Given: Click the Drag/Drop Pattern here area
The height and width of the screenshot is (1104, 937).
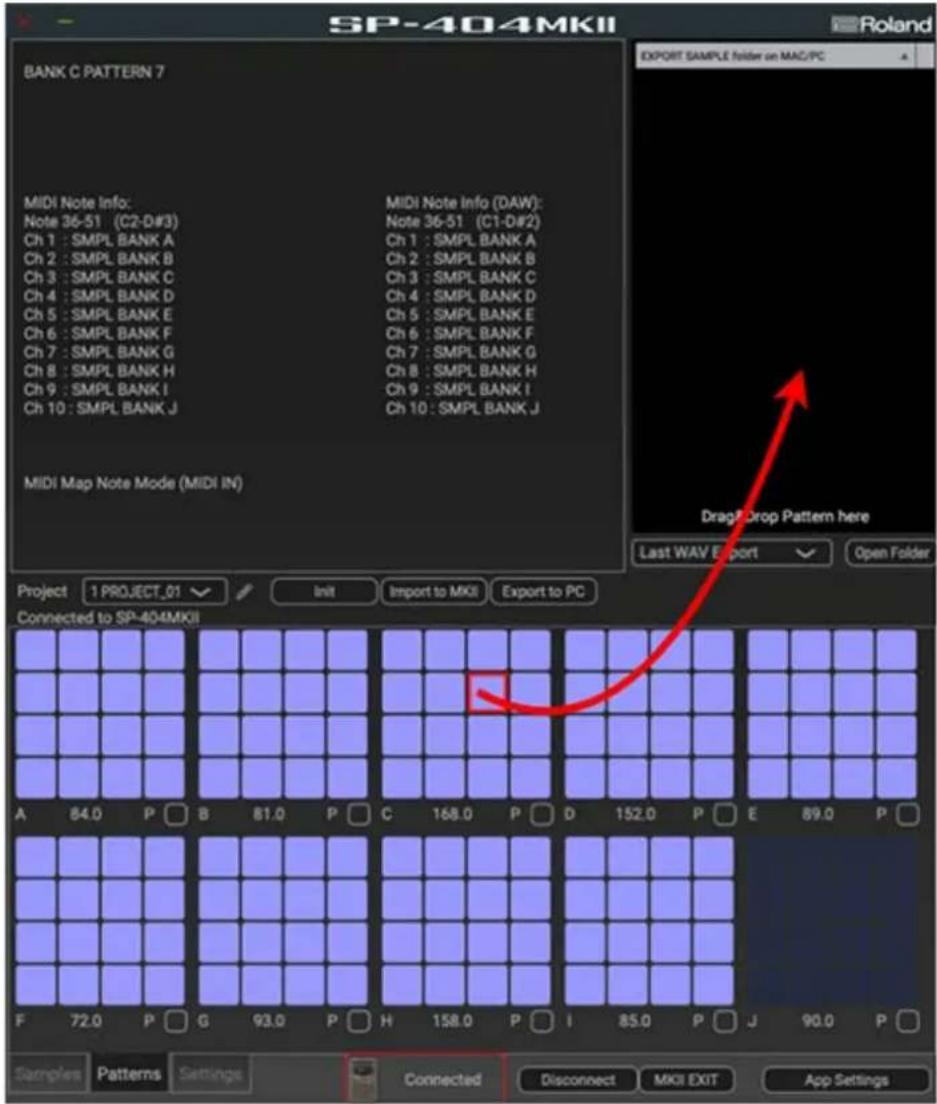Looking at the screenshot, I should pyautogui.click(x=784, y=517).
